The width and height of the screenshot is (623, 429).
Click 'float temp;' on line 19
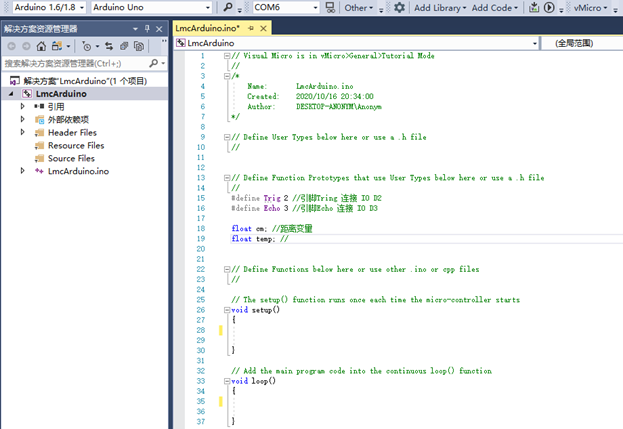pyautogui.click(x=253, y=239)
